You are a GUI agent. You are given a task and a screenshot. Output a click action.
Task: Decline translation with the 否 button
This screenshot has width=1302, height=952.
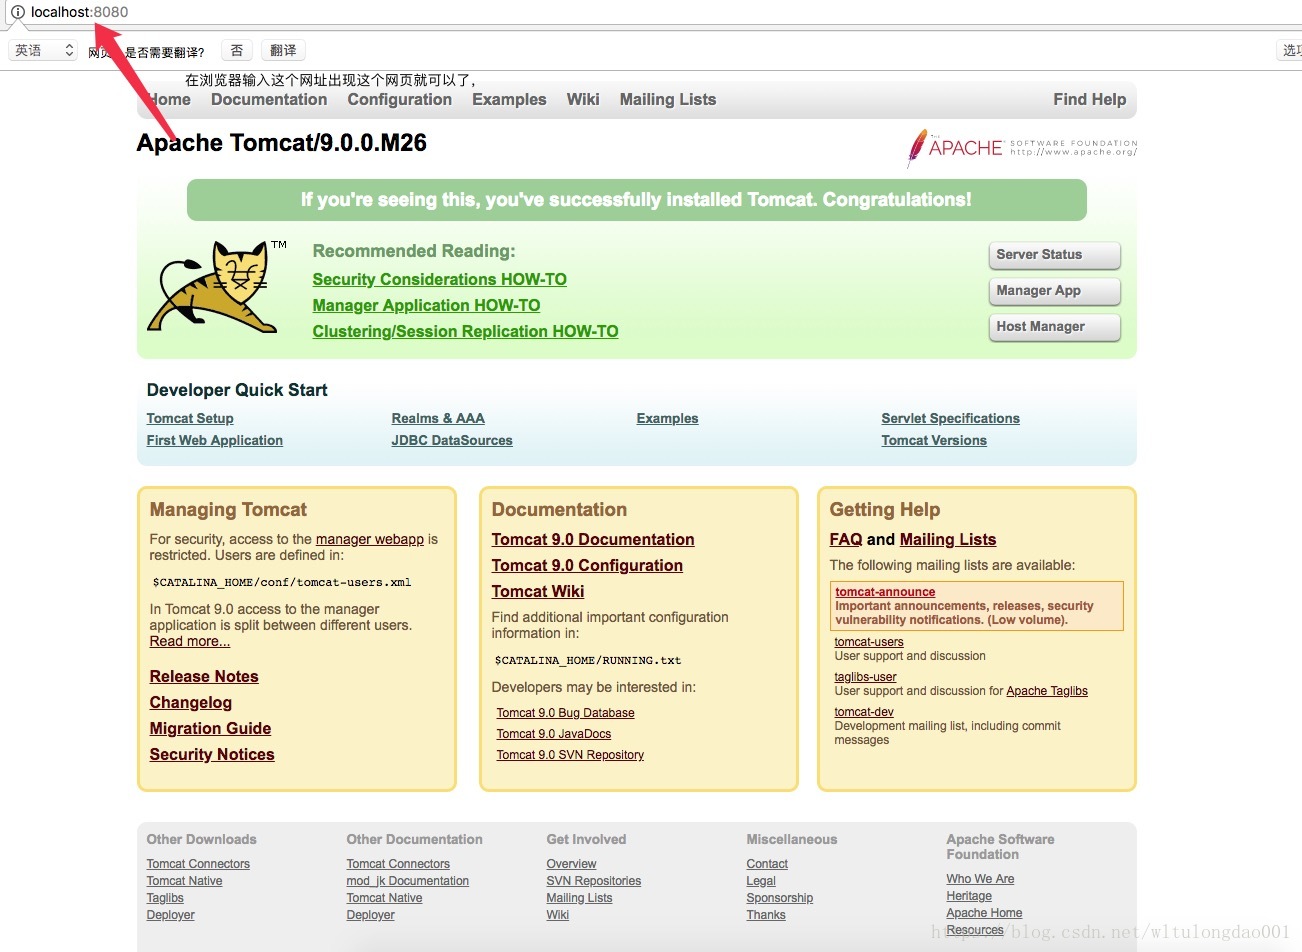[237, 50]
